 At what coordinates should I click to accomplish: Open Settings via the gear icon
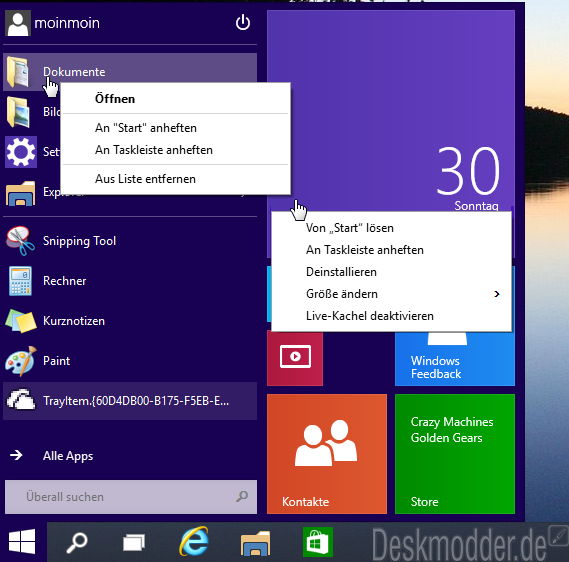(x=21, y=152)
